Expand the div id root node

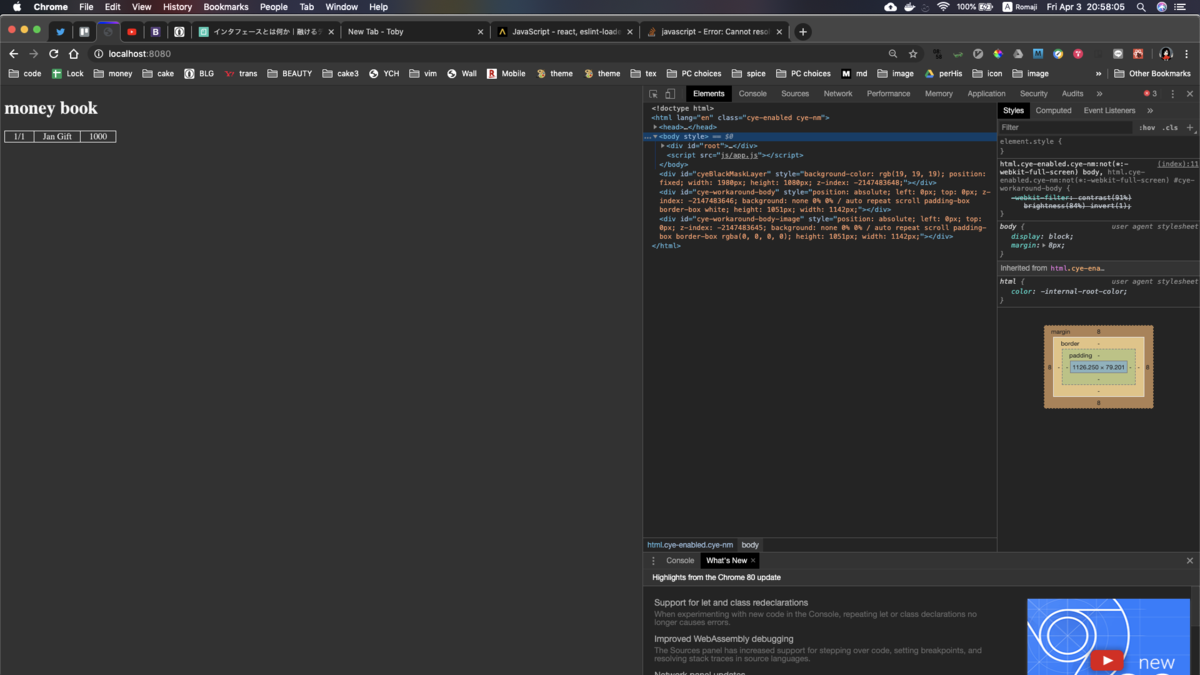663,146
